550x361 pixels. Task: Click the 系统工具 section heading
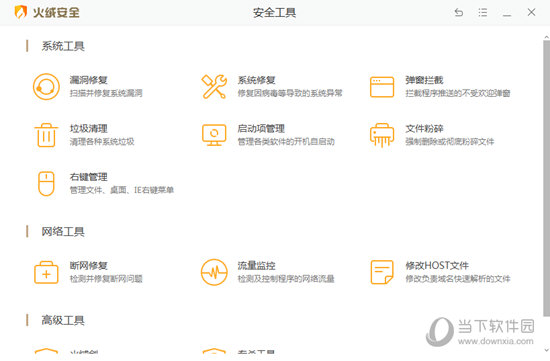click(x=63, y=46)
